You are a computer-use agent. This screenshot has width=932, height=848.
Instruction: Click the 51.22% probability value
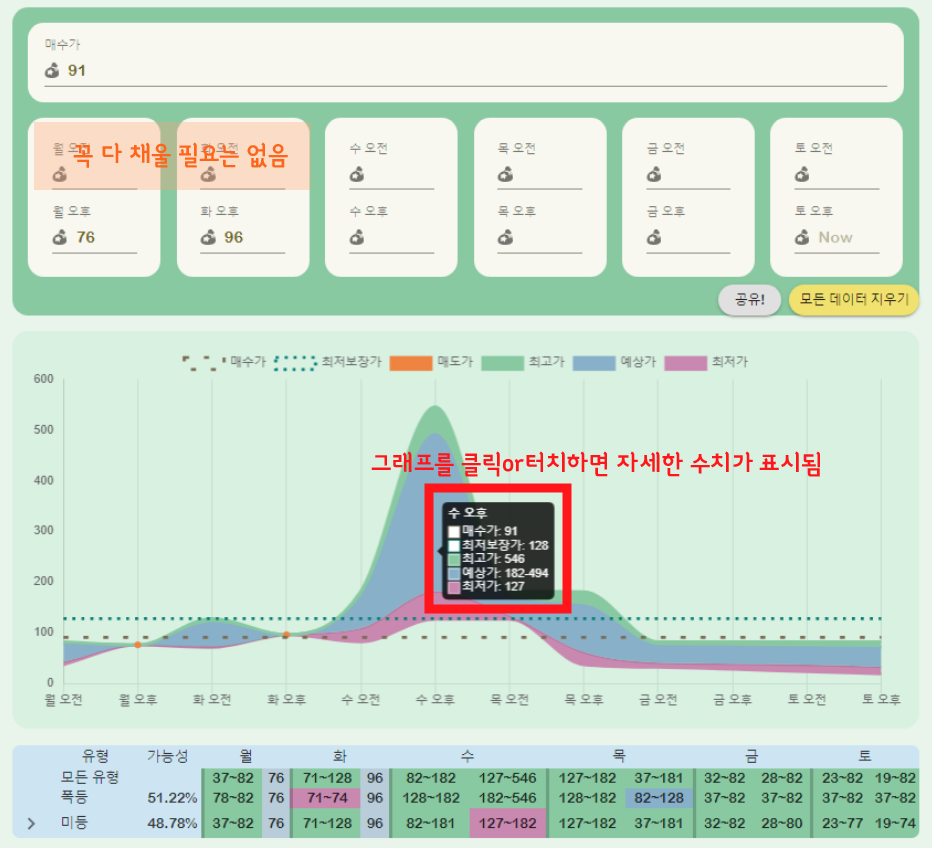click(x=172, y=797)
